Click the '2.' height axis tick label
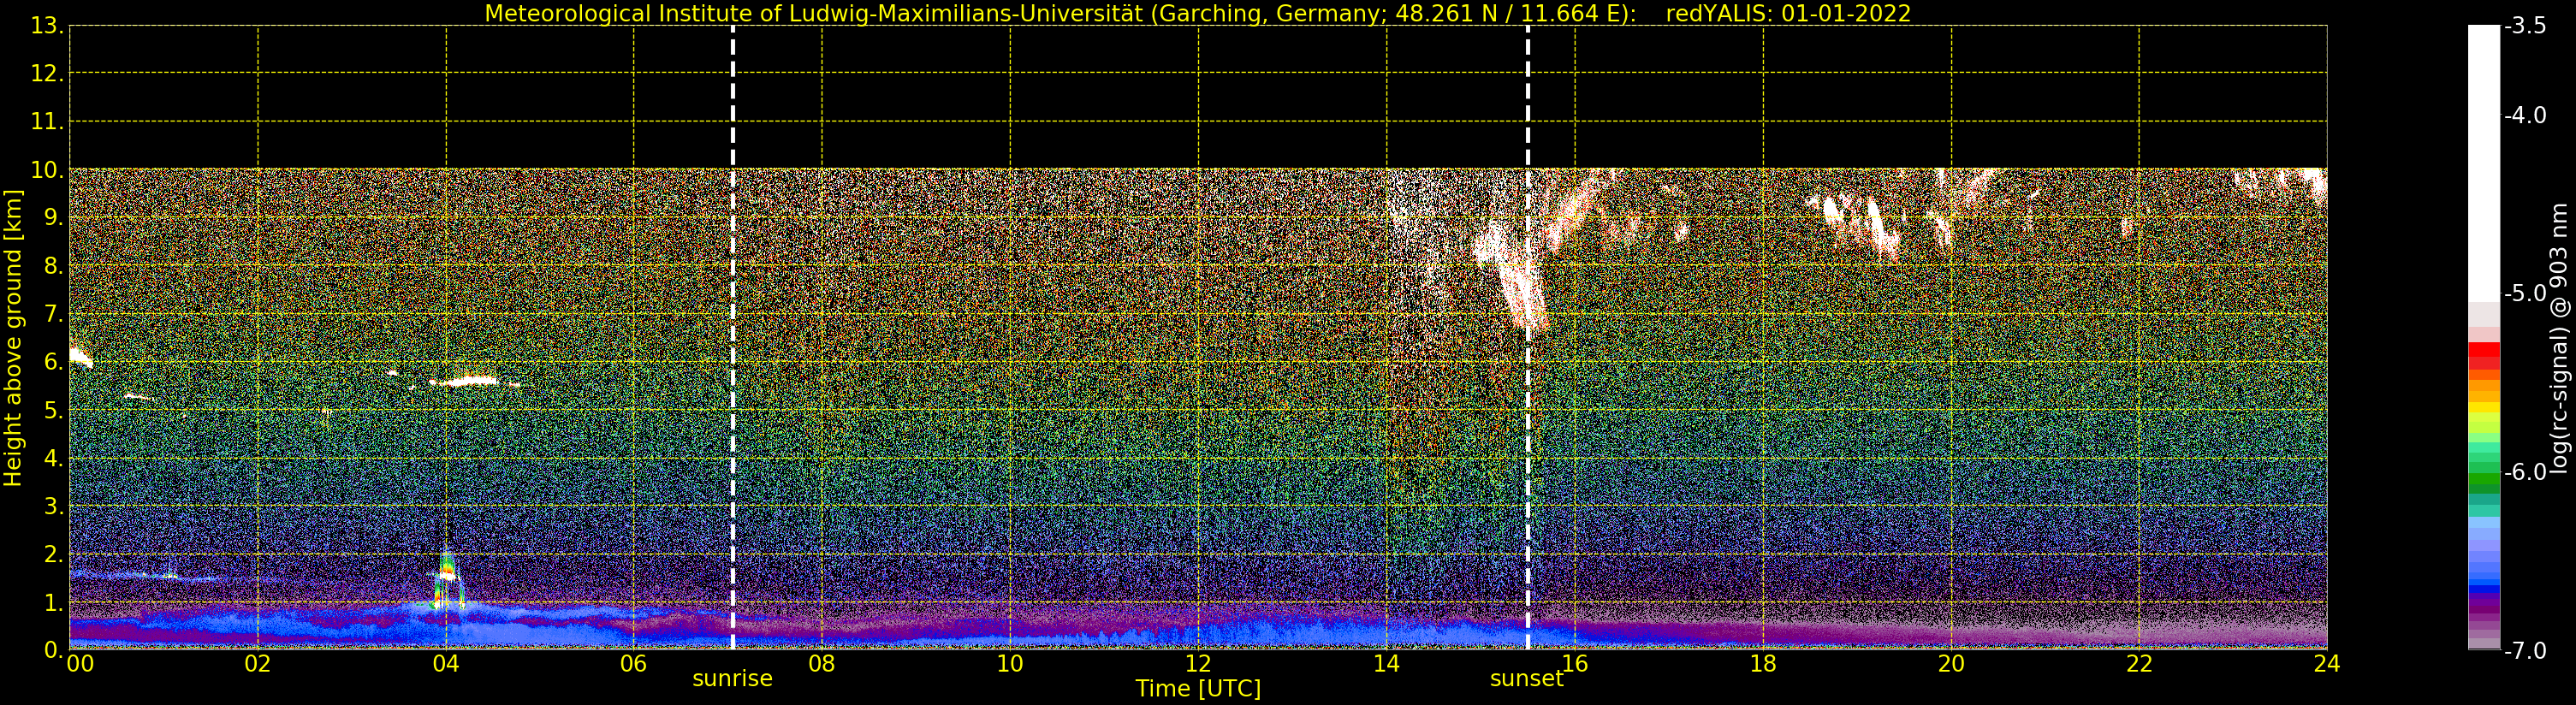 [x=54, y=554]
